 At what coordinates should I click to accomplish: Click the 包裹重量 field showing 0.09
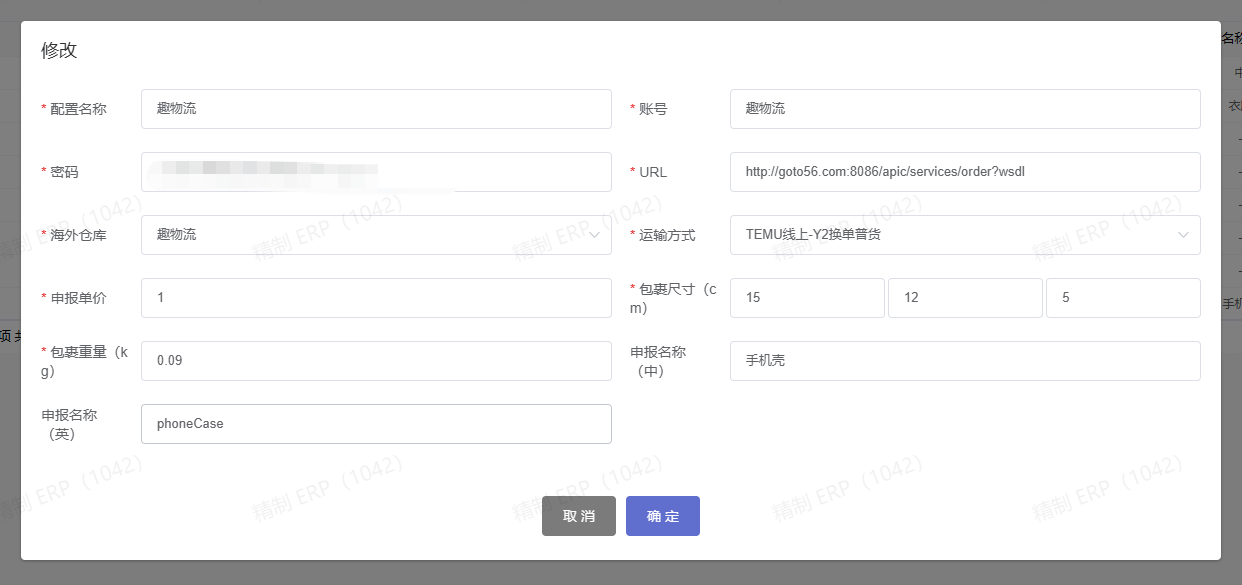pos(375,361)
